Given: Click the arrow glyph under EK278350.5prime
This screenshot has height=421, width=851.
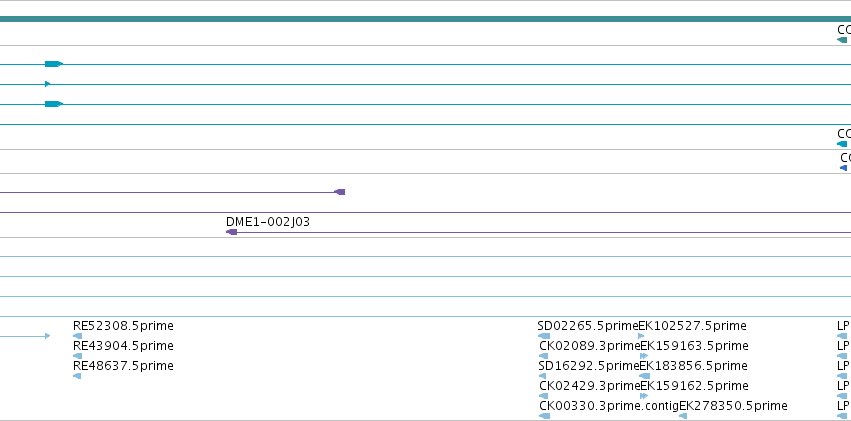Looking at the screenshot, I should [x=683, y=416].
